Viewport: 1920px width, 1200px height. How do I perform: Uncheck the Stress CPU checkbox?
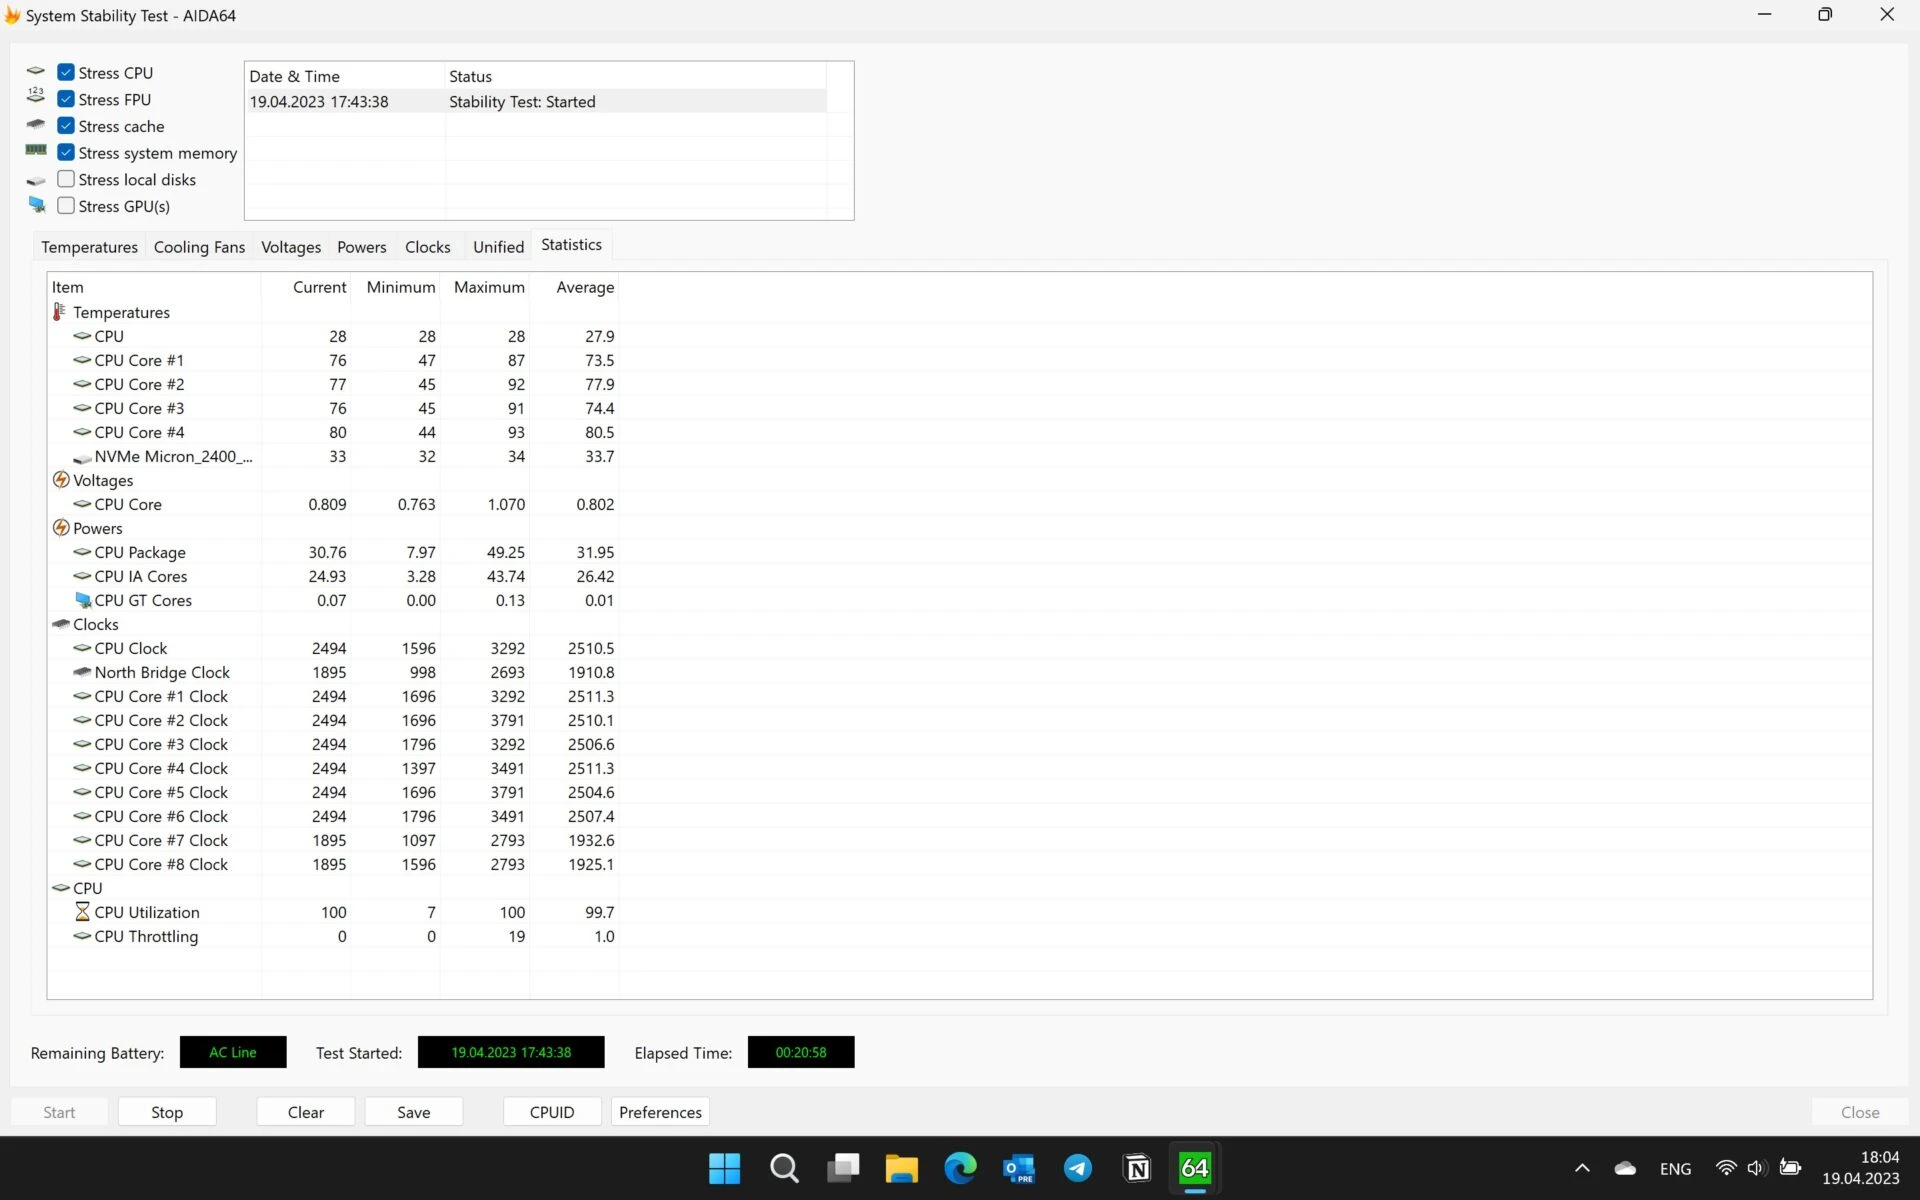[66, 72]
